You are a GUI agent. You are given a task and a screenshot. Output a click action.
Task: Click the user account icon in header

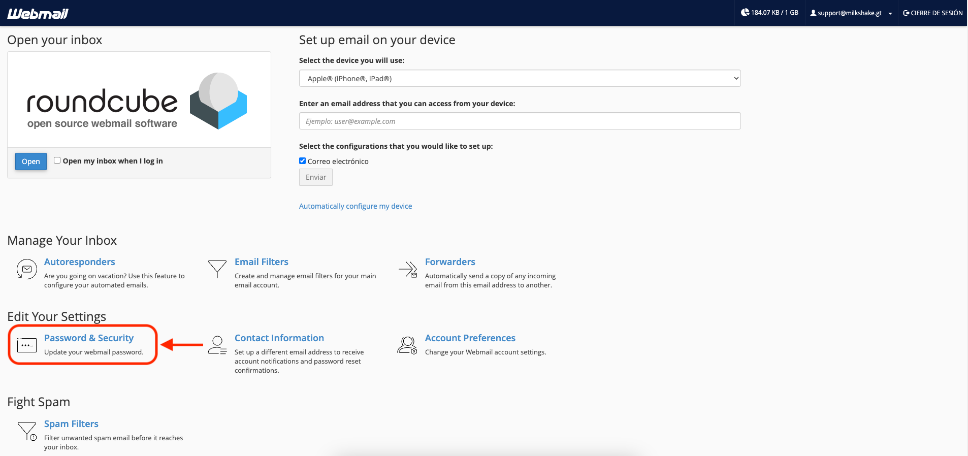[813, 13]
